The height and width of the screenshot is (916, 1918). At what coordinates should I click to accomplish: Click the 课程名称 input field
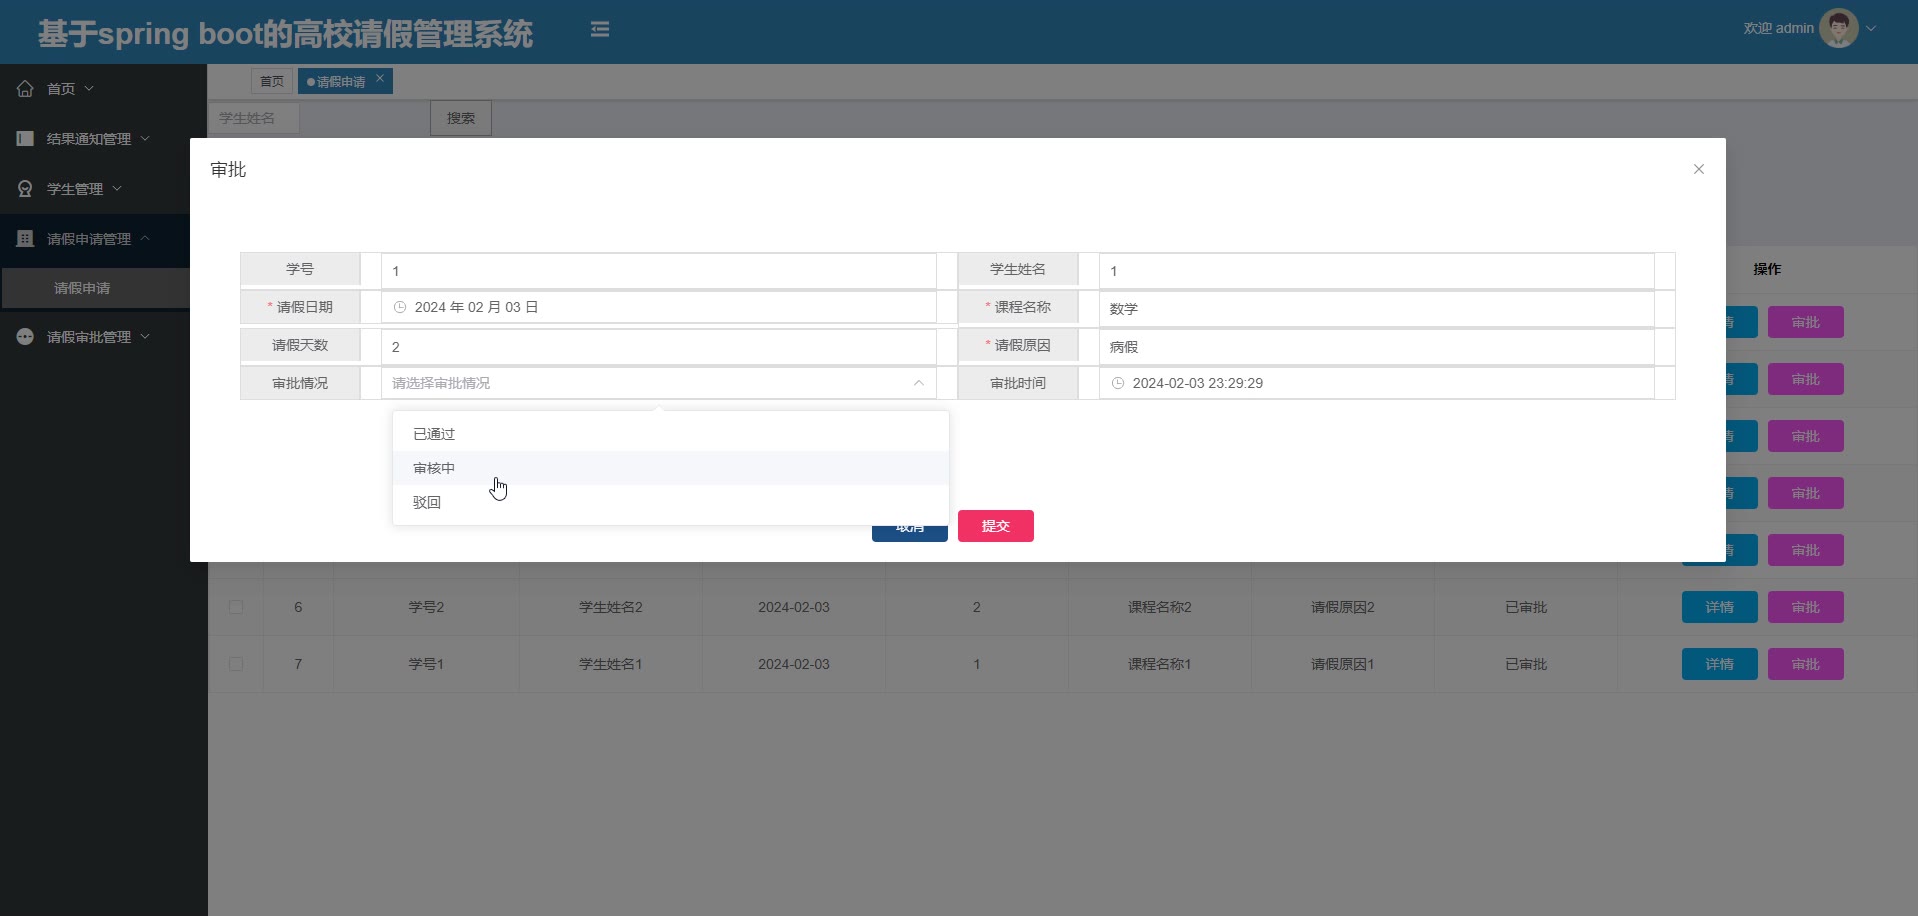click(x=1376, y=309)
